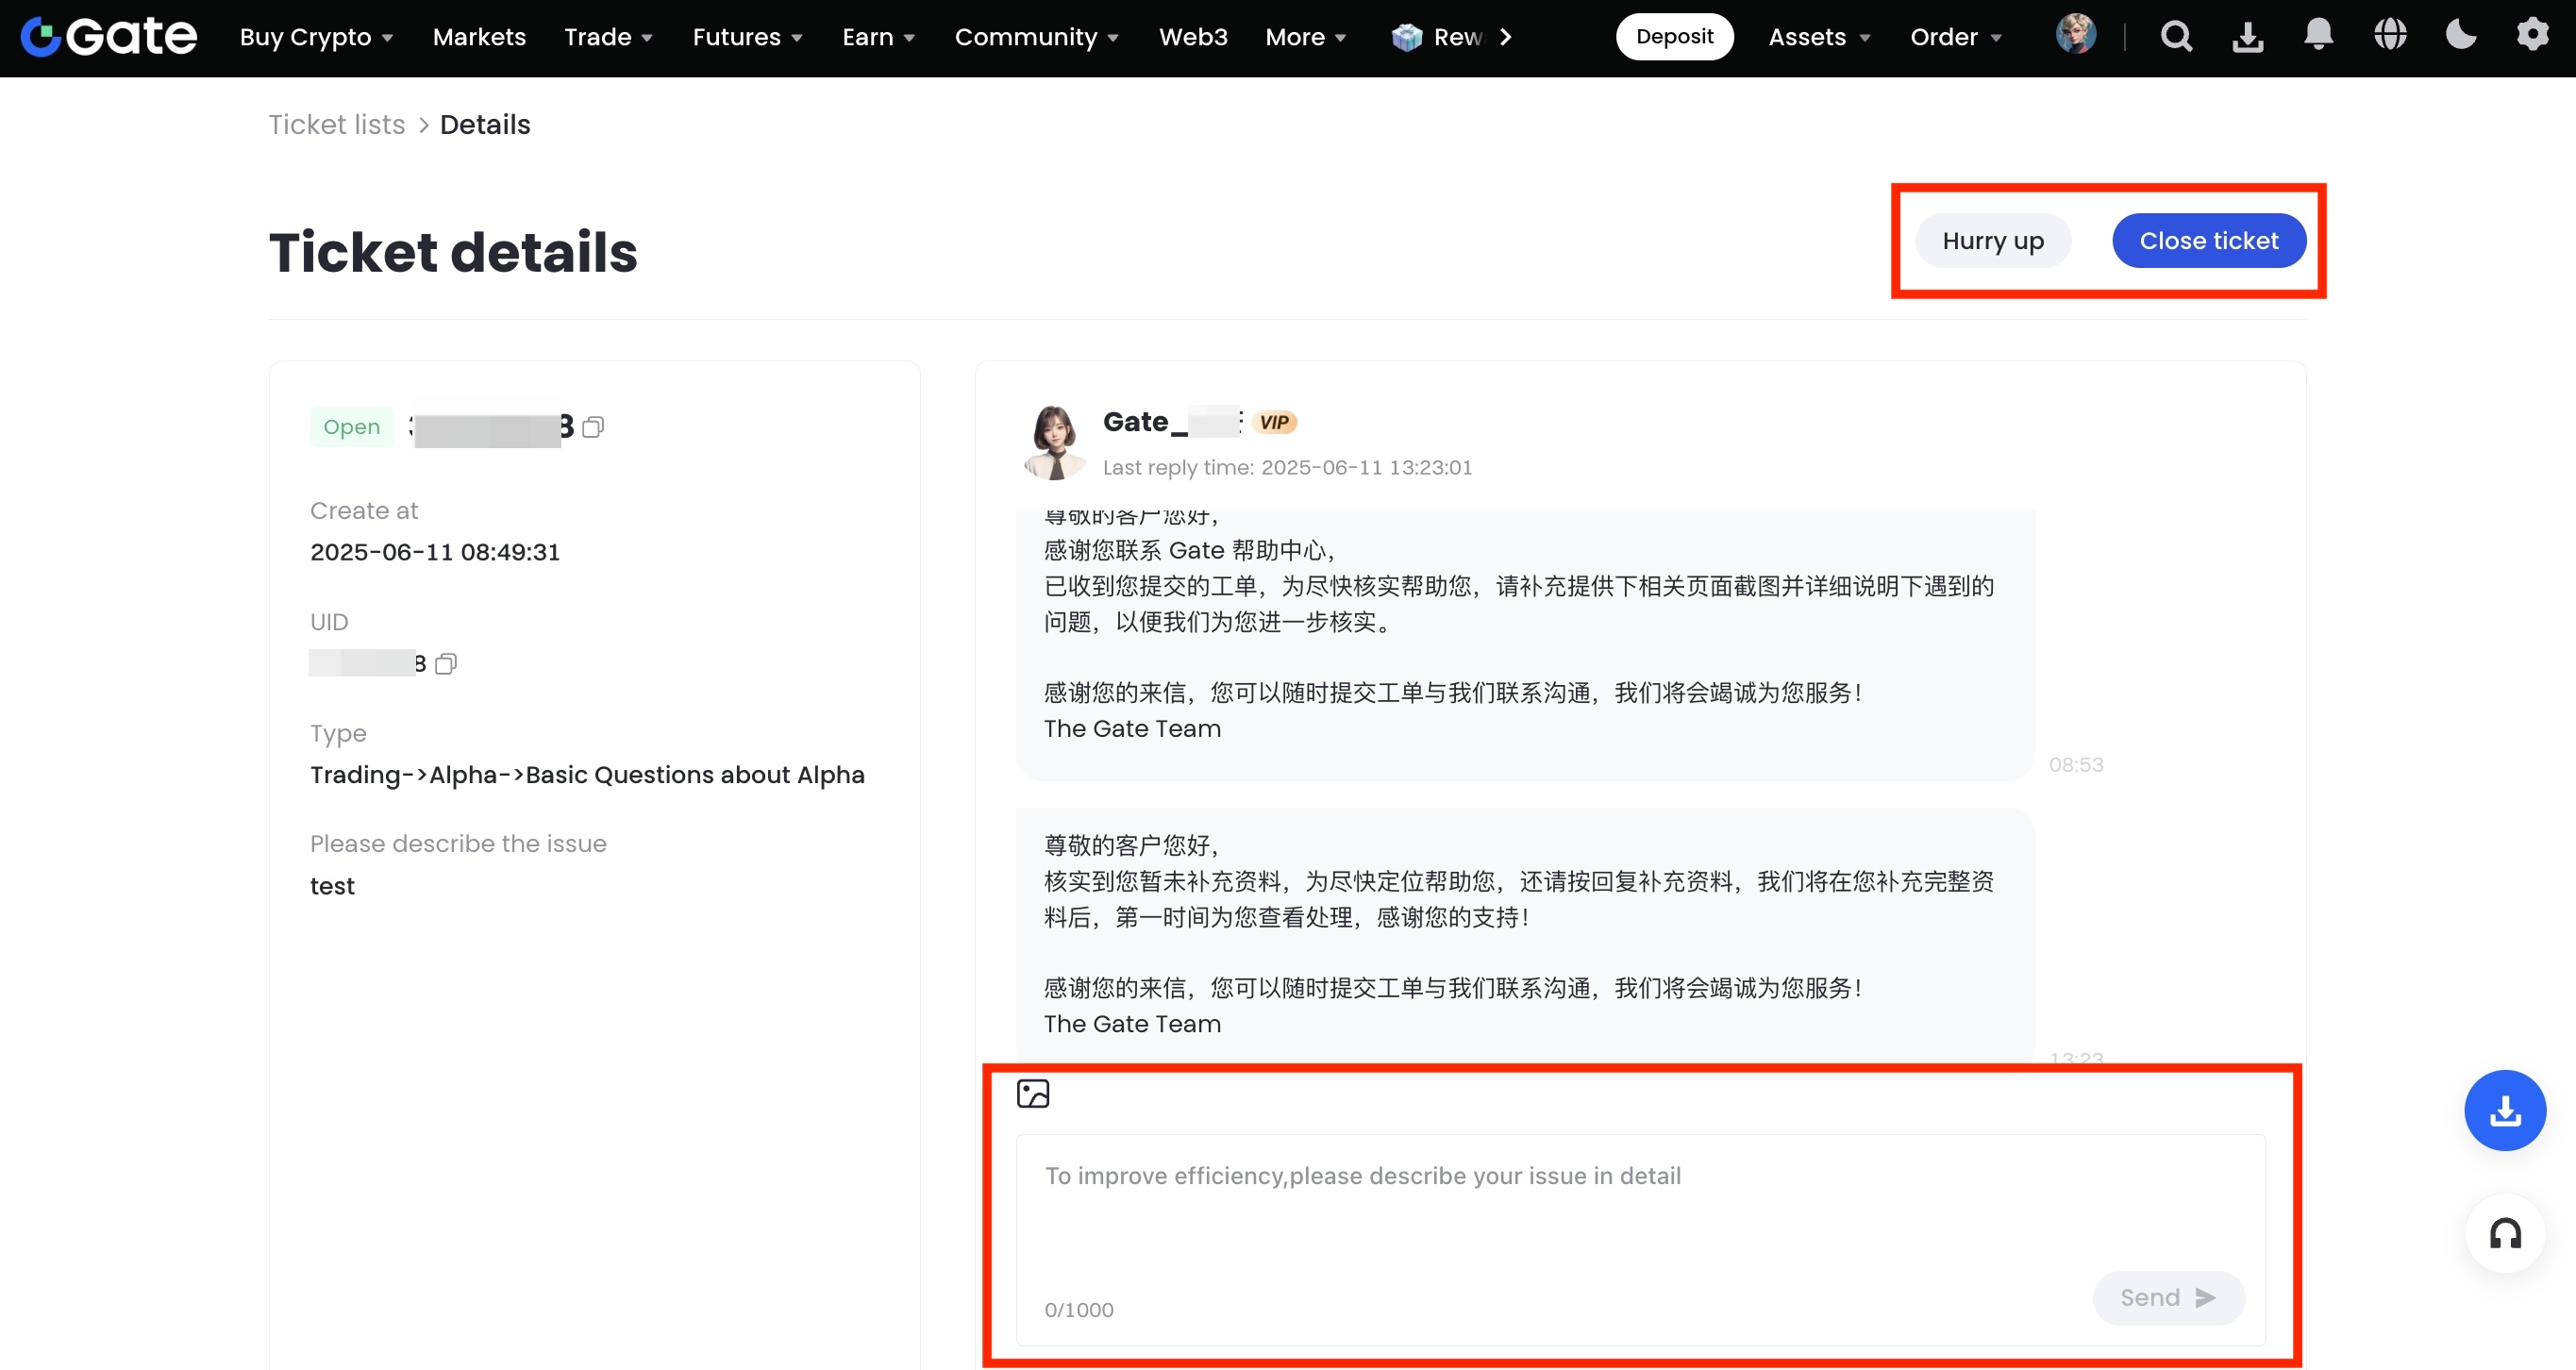2576x1370 pixels.
Task: Click the Close ticket button
Action: pyautogui.click(x=2208, y=241)
